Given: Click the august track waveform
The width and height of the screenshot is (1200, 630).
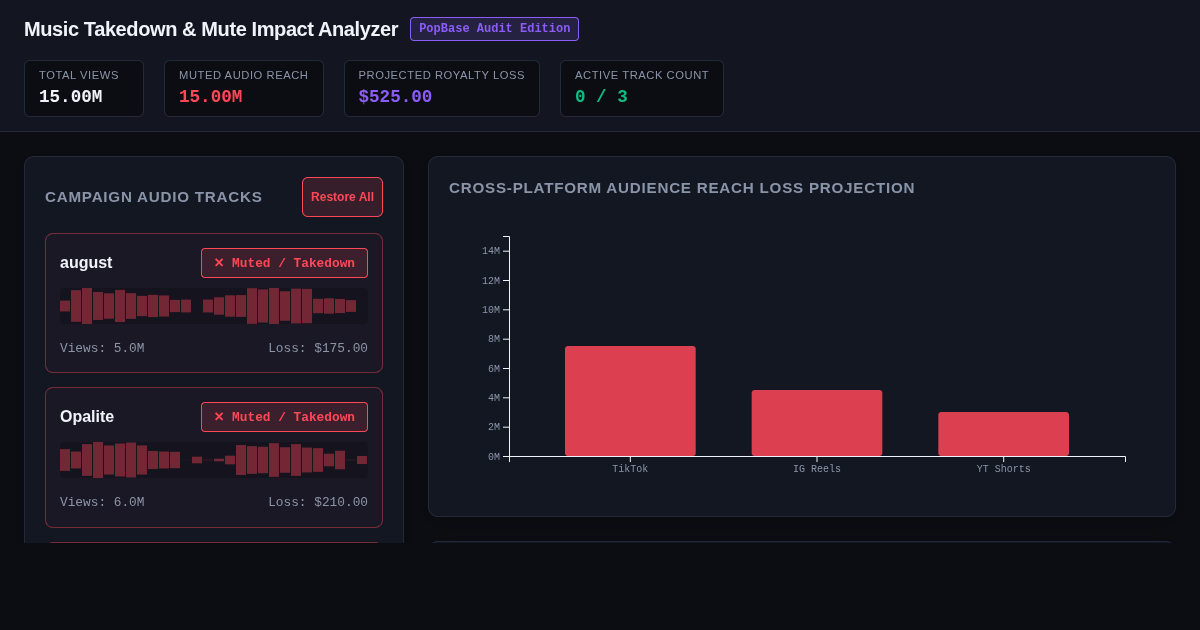Looking at the screenshot, I should (214, 306).
